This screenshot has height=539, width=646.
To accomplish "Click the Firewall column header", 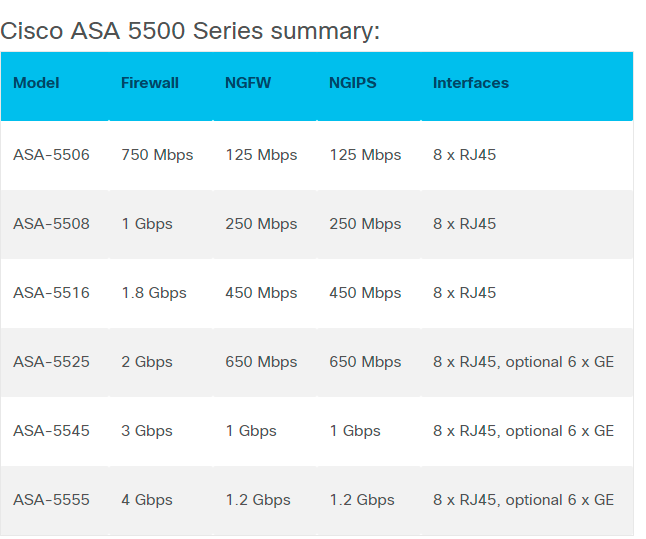I will (150, 83).
